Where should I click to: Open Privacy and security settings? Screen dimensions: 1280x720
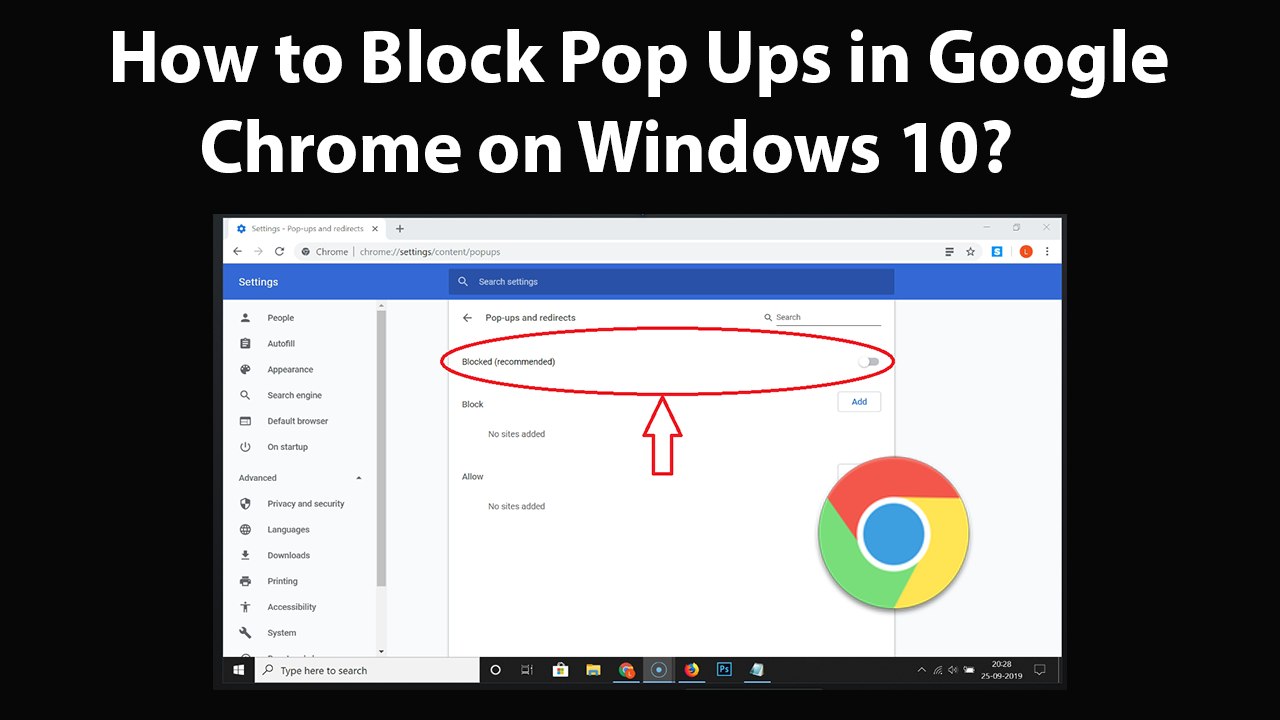[x=305, y=504]
